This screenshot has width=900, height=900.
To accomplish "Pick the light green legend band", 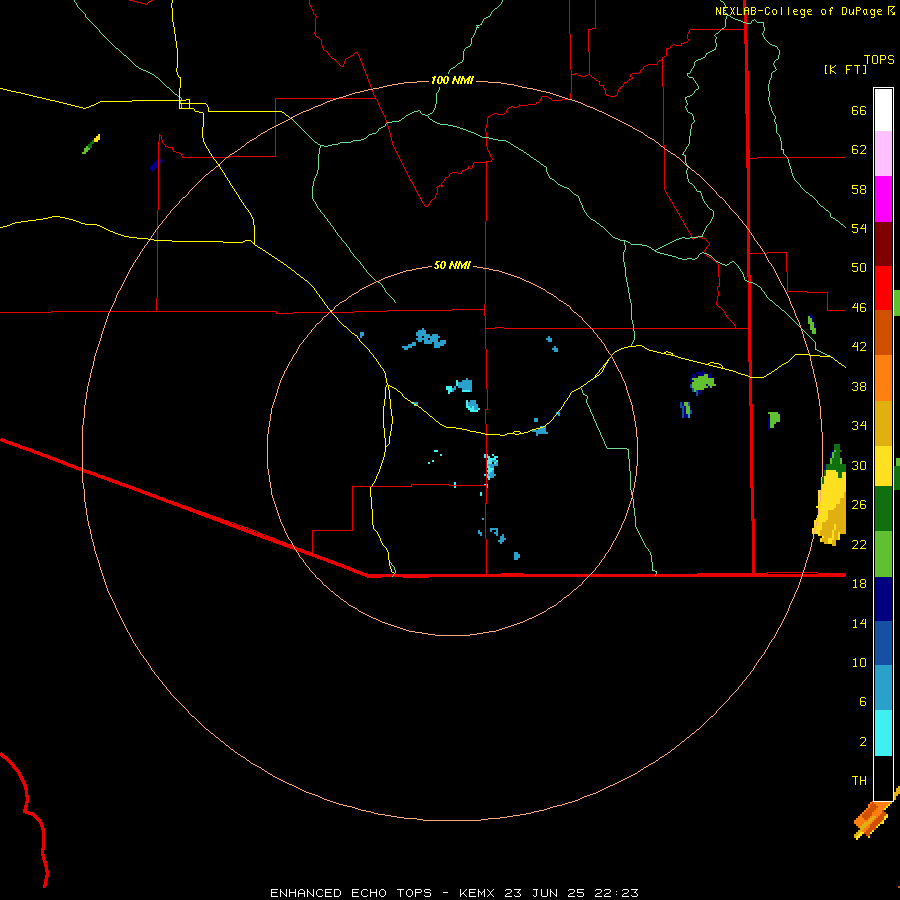I will (883, 554).
